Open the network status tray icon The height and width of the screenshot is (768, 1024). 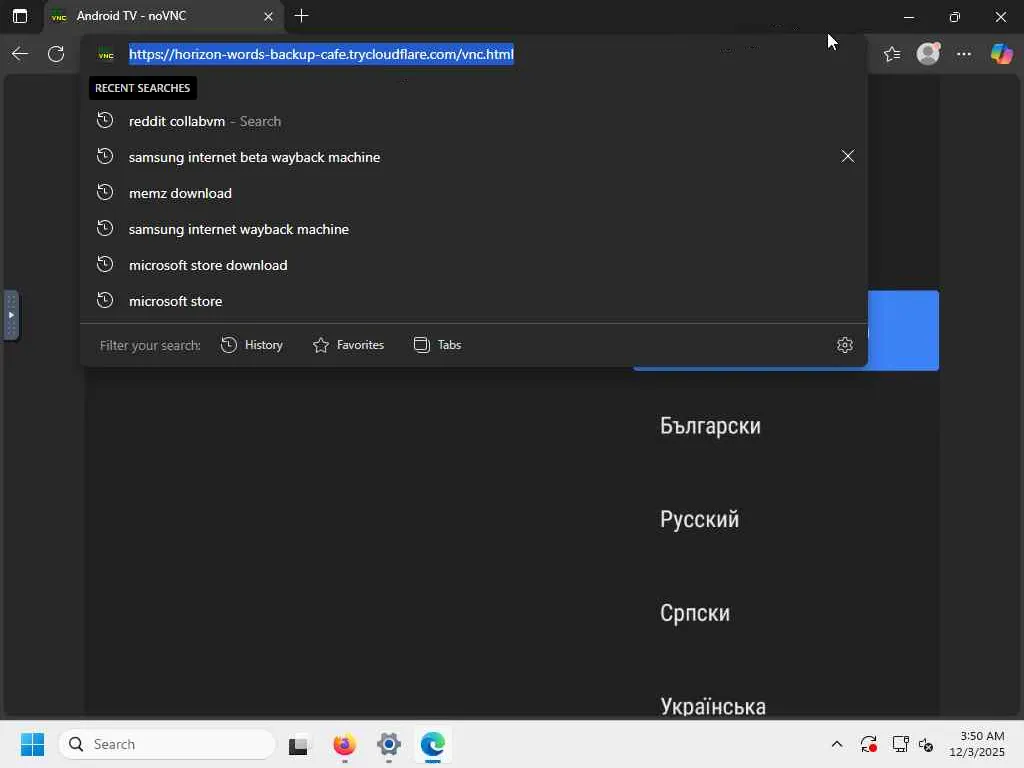point(900,744)
